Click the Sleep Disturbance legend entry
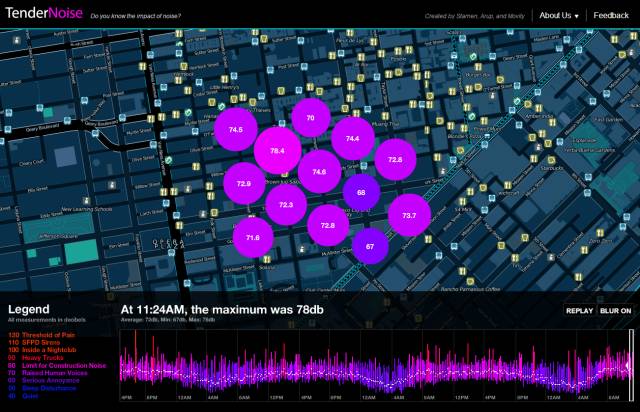The height and width of the screenshot is (412, 640). pyautogui.click(x=42, y=388)
